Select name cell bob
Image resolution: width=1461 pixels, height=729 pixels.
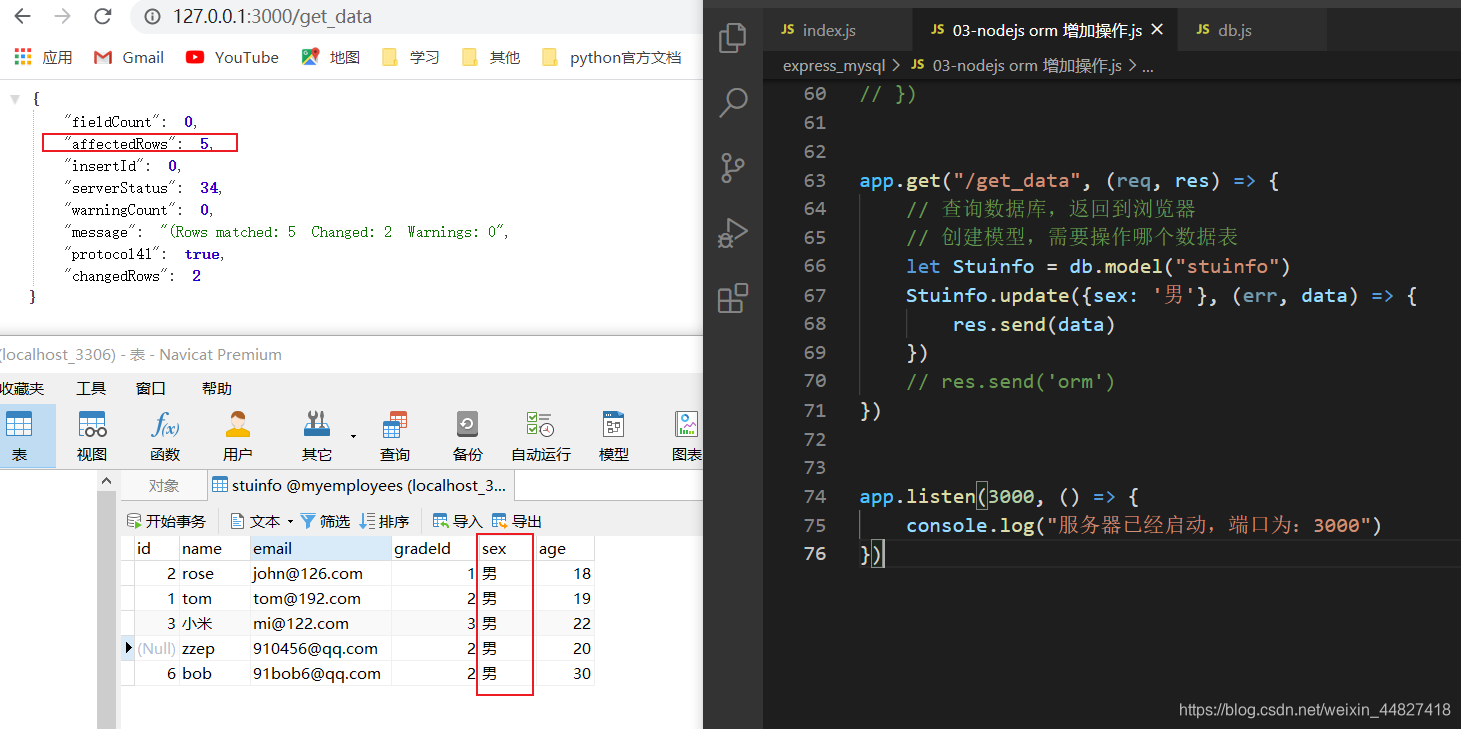pos(214,674)
